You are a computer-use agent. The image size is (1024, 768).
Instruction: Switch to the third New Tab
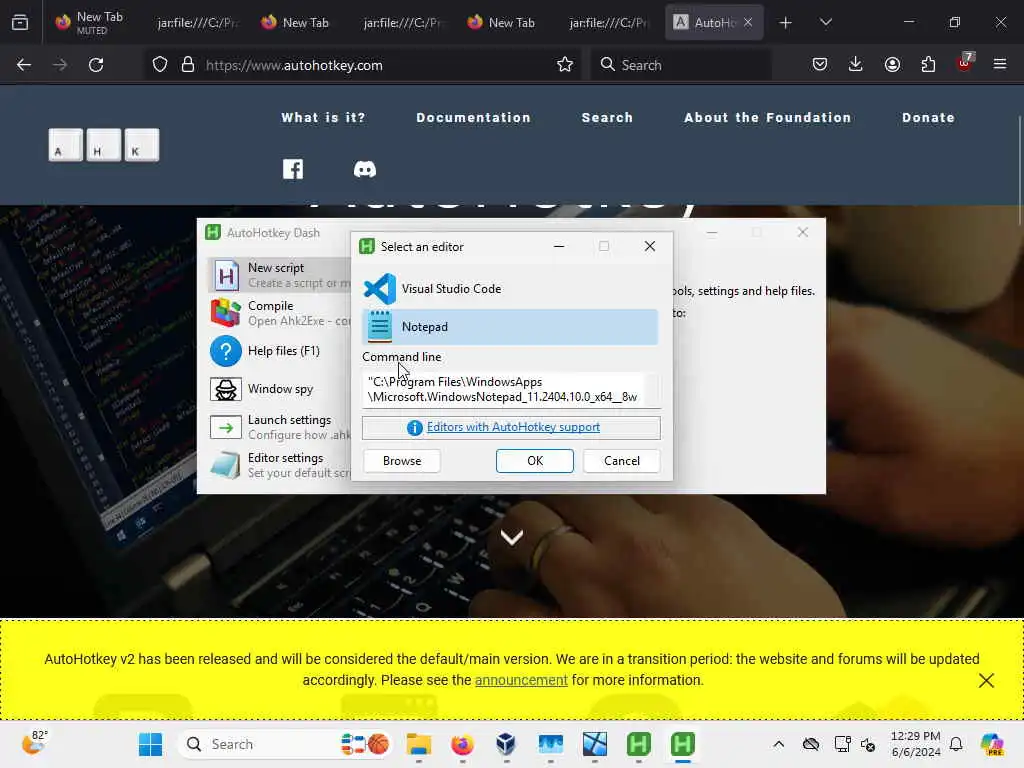[x=503, y=23]
